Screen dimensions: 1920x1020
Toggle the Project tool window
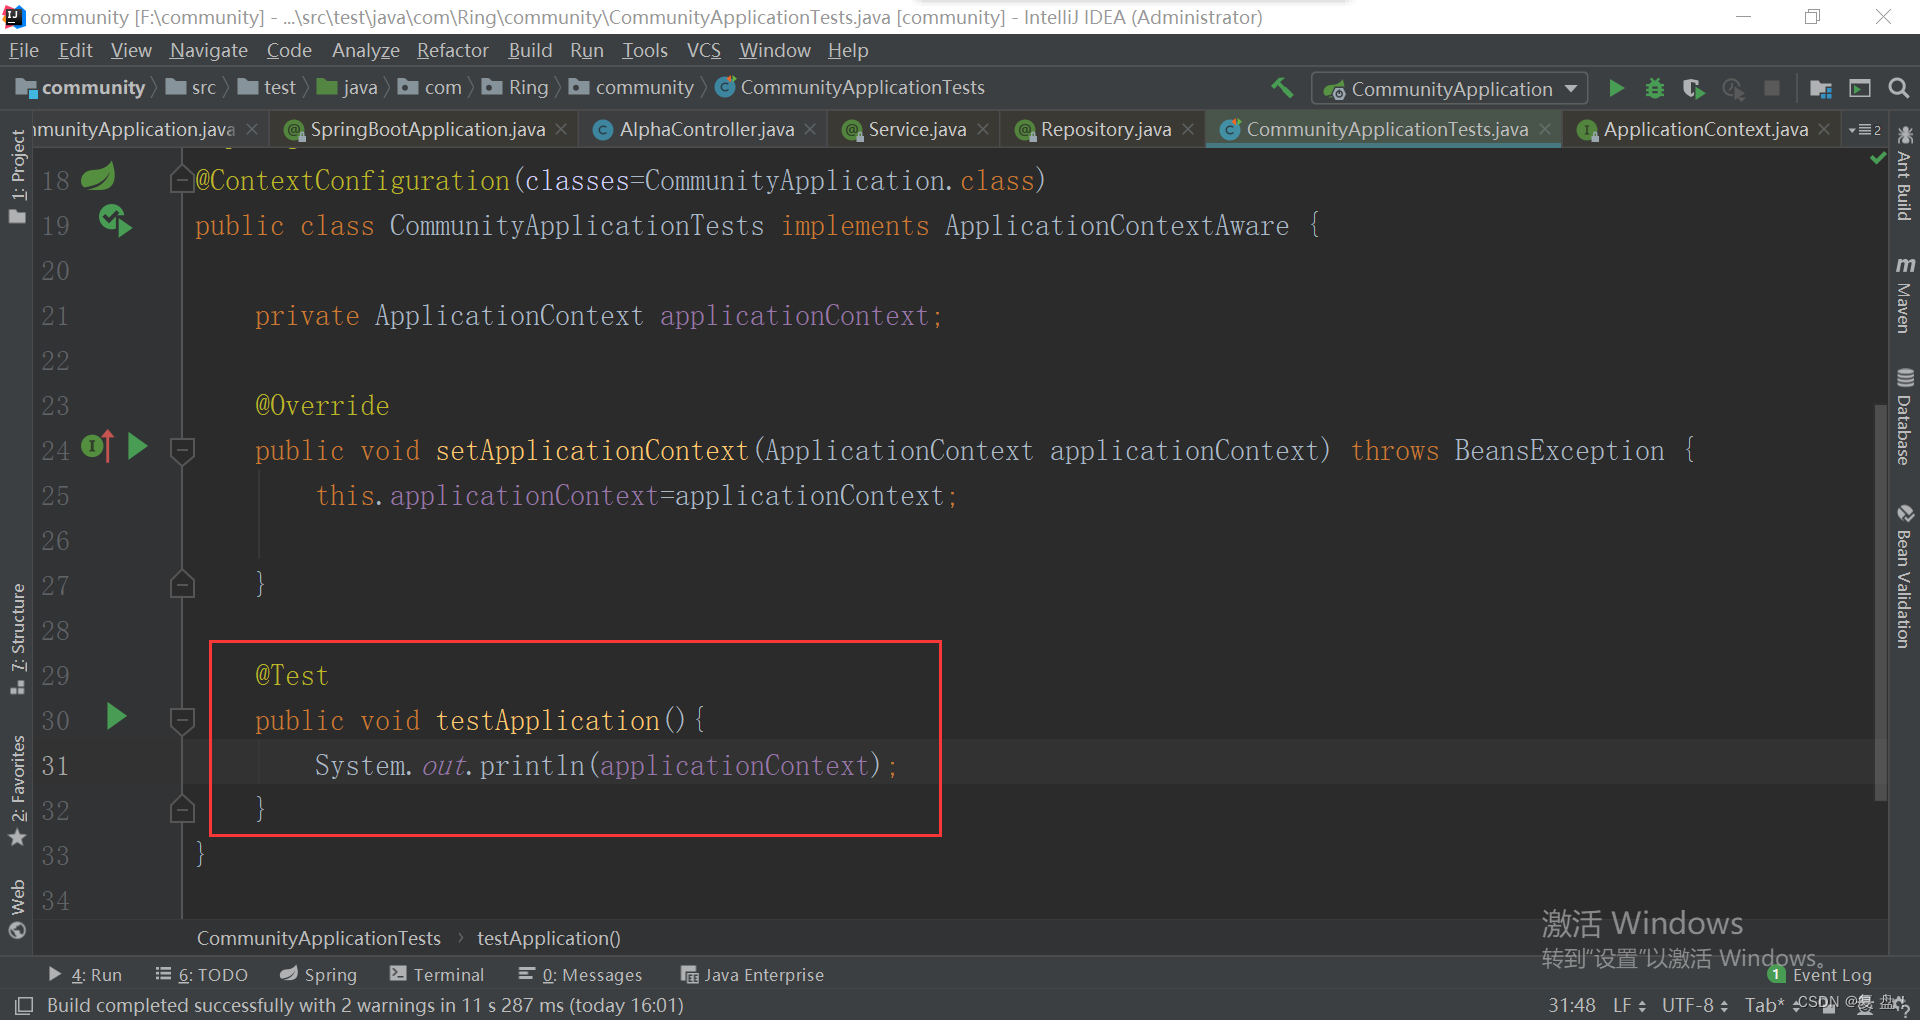pyautogui.click(x=17, y=176)
